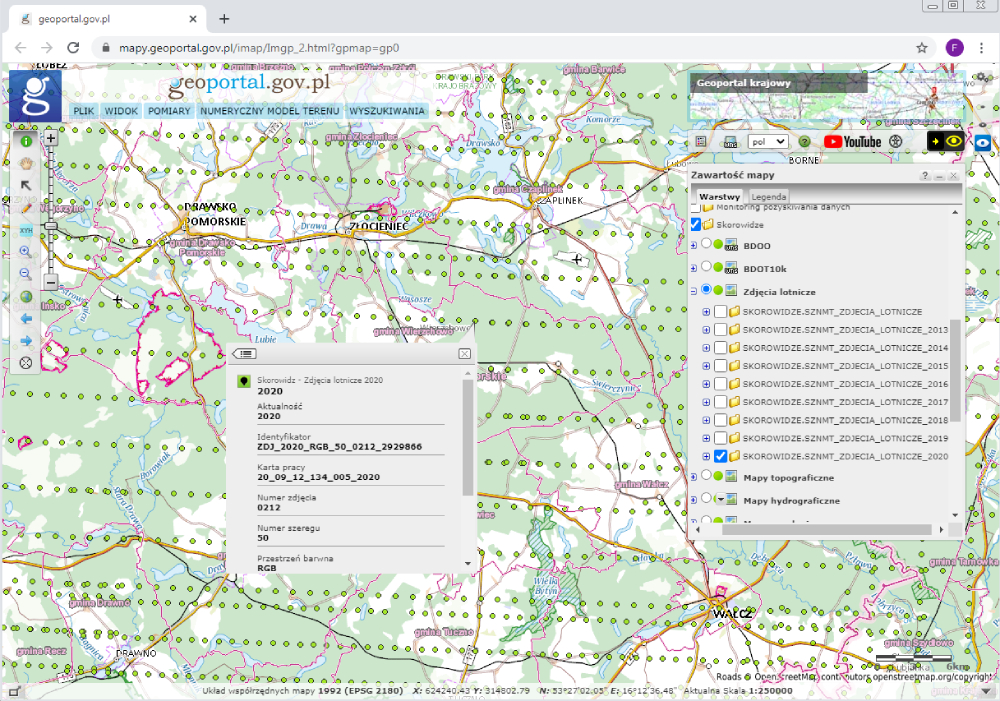The image size is (1000, 701).
Task: Choose the black arrow selection tool
Action: pyautogui.click(x=26, y=186)
